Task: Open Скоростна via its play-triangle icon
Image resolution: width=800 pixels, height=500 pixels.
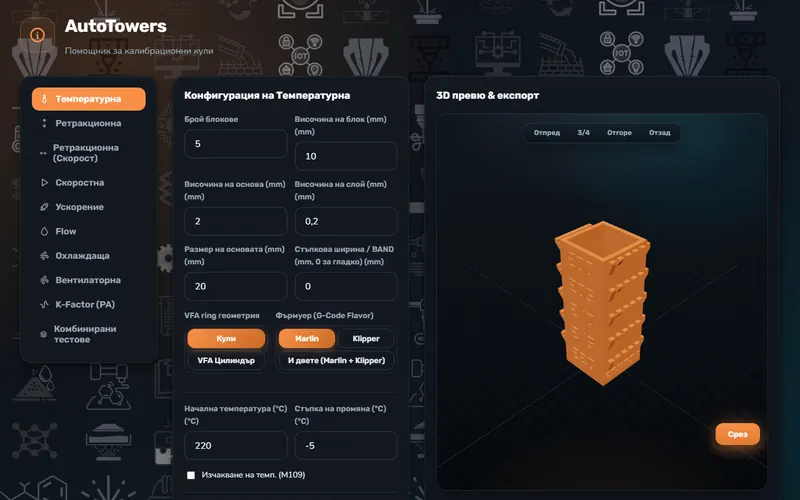Action: (44, 182)
